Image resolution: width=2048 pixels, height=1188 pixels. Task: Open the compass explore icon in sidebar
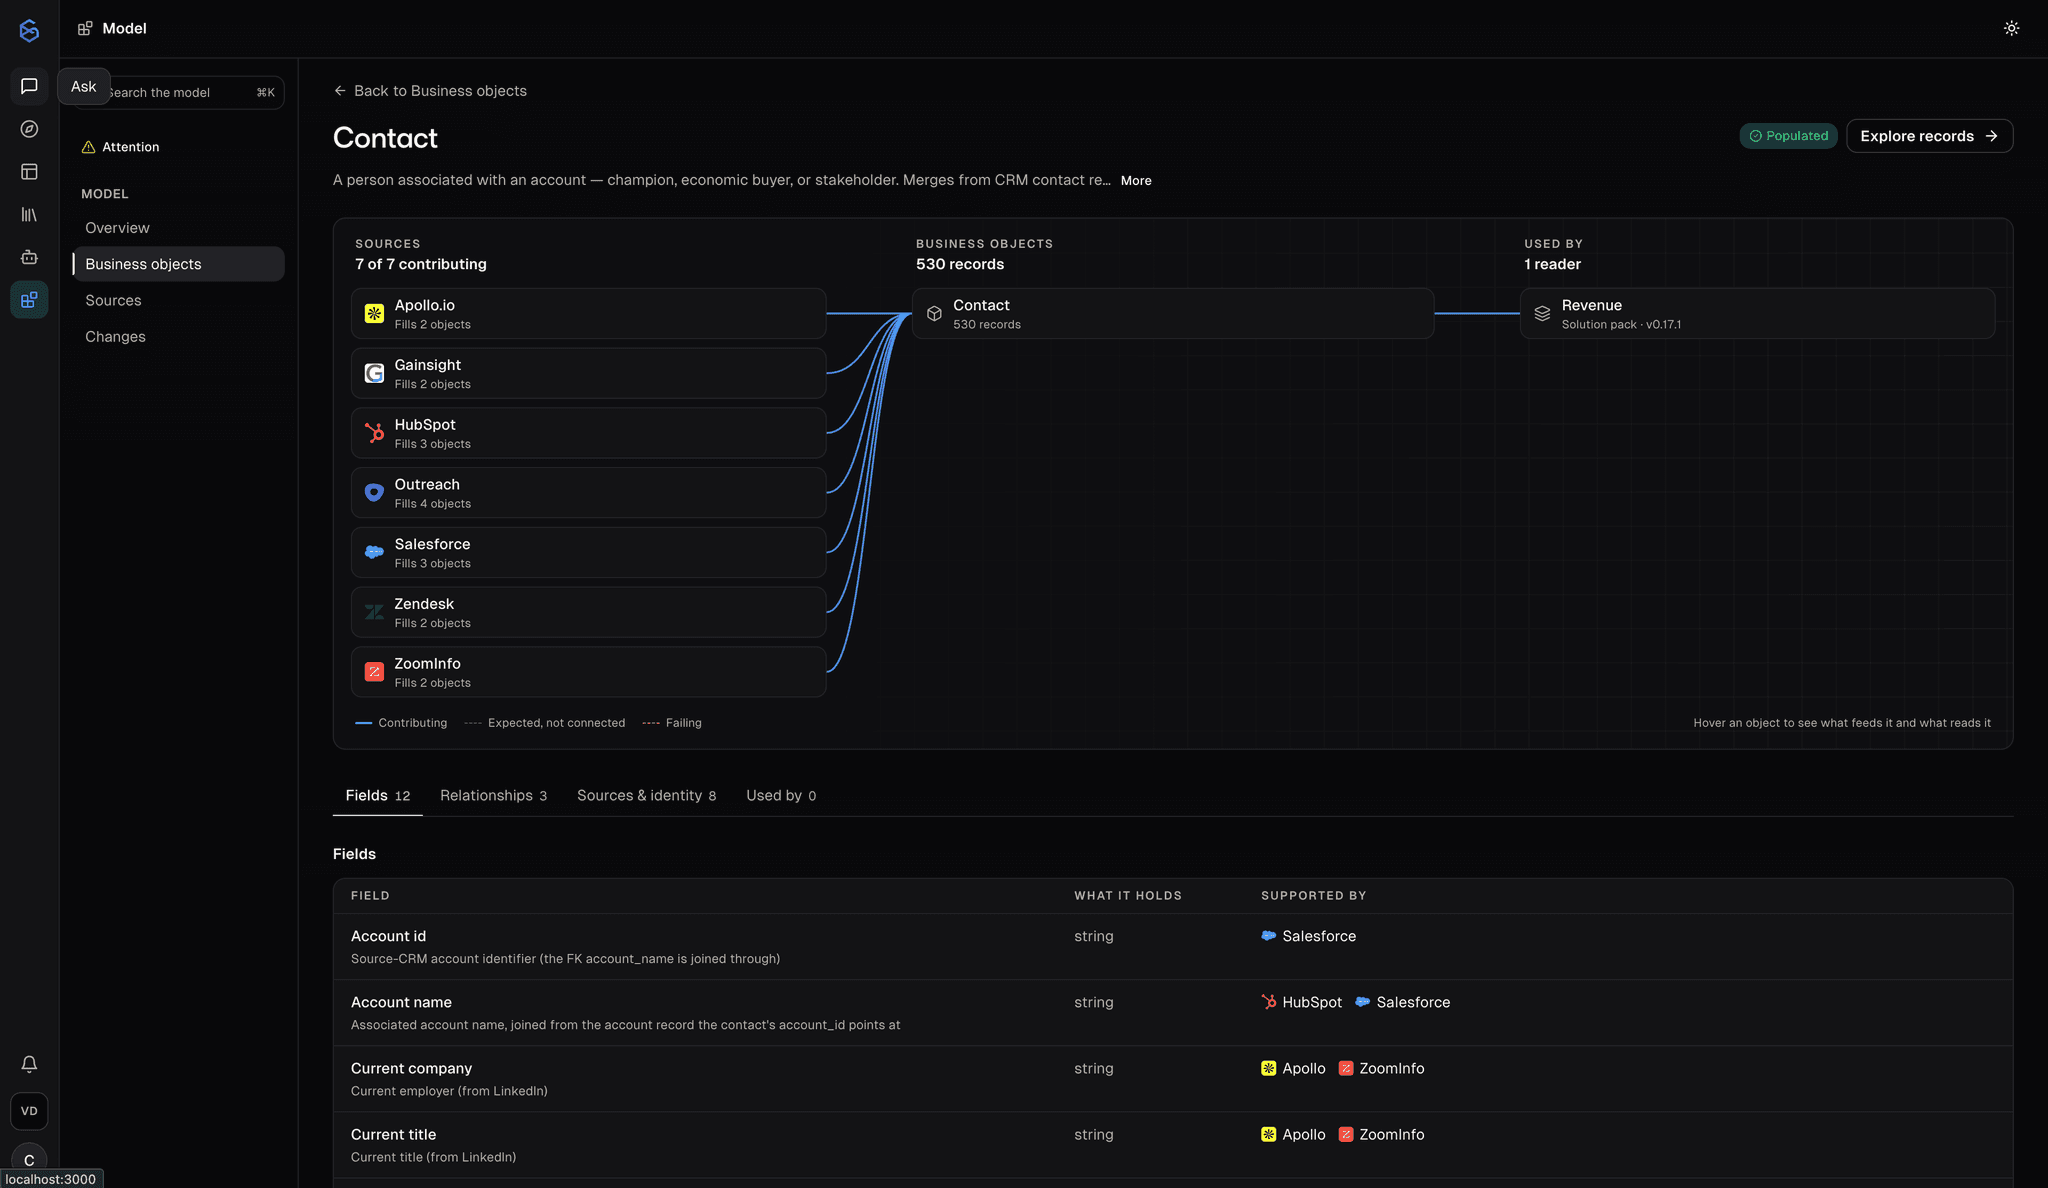click(x=29, y=129)
